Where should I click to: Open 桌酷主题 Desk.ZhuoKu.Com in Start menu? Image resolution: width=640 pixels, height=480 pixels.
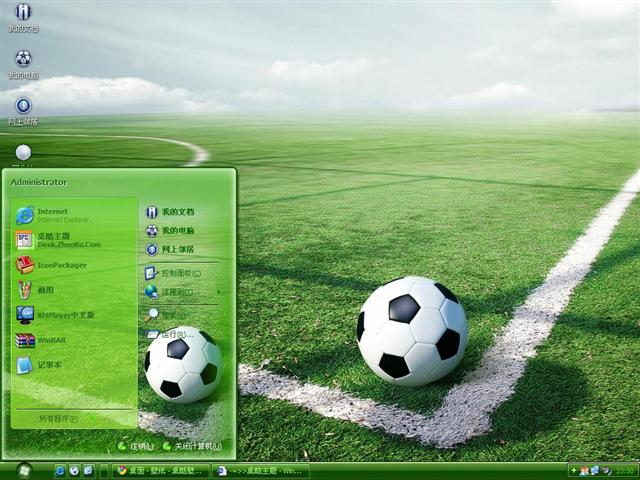73,240
